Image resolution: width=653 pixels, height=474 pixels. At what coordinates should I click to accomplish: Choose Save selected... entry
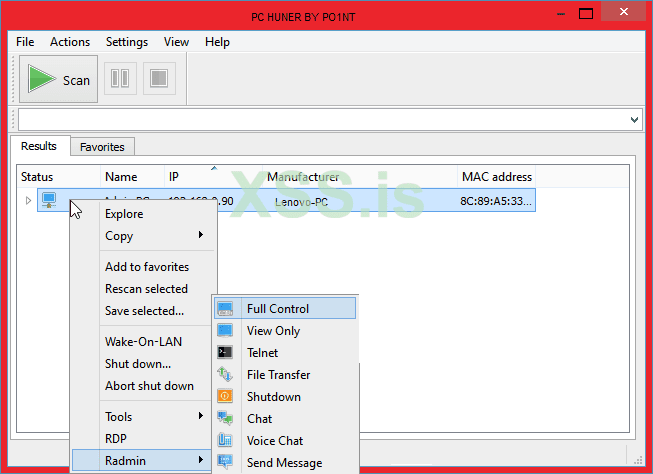[x=144, y=311]
